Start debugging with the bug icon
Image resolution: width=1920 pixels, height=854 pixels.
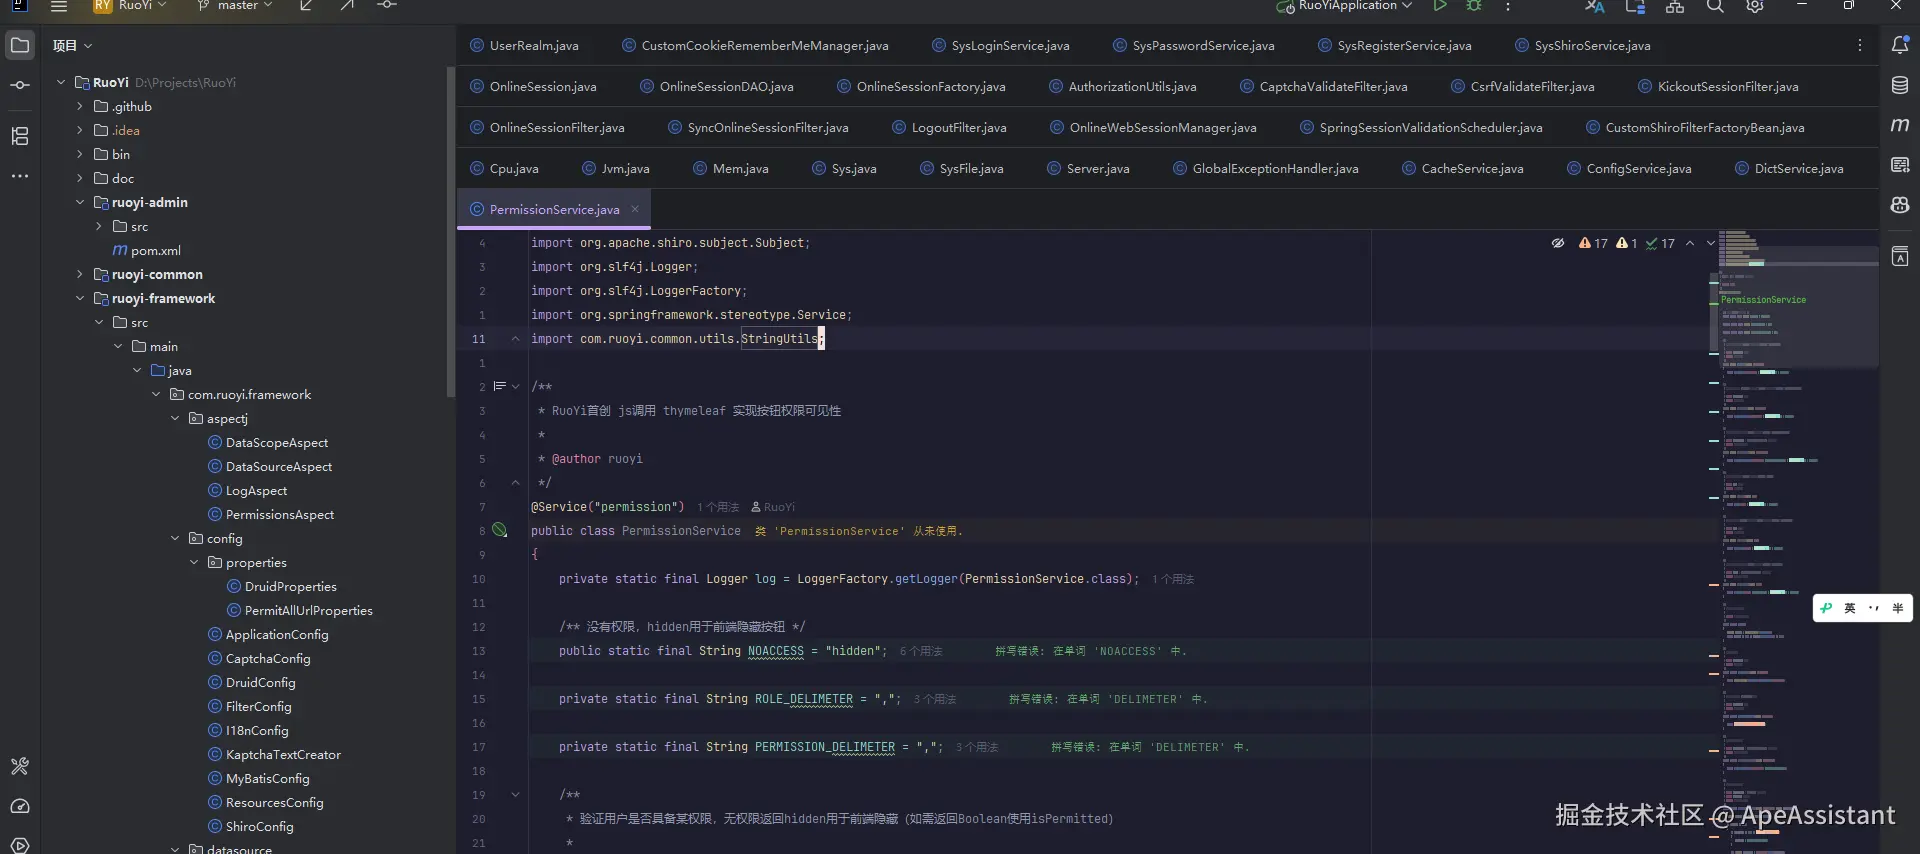click(x=1474, y=6)
